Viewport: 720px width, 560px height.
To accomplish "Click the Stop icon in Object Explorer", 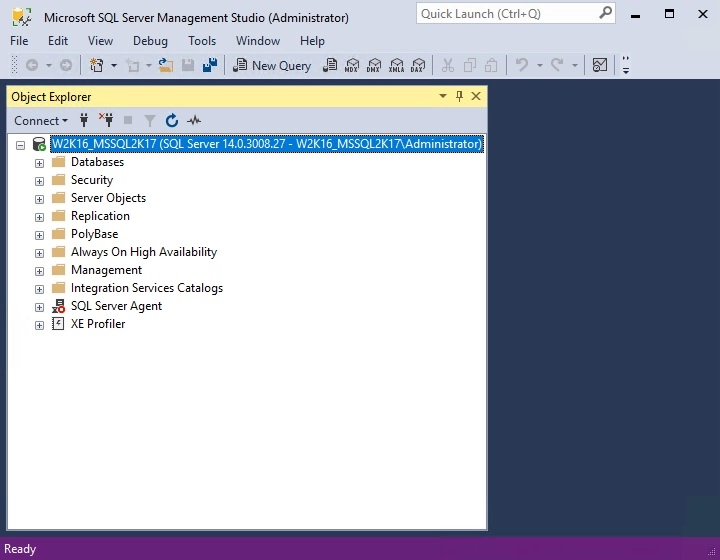I will [x=128, y=120].
